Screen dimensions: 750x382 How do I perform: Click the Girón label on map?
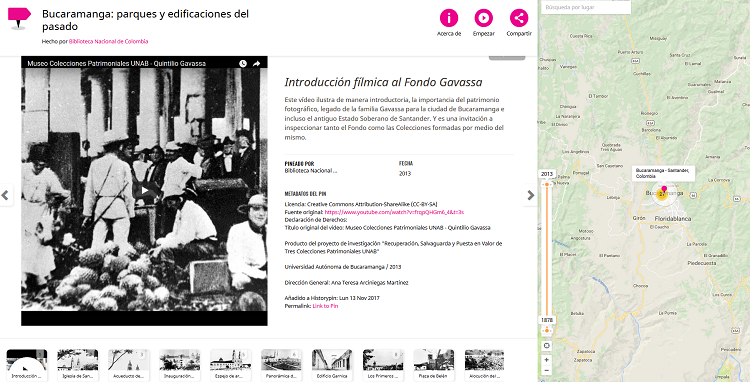[639, 218]
